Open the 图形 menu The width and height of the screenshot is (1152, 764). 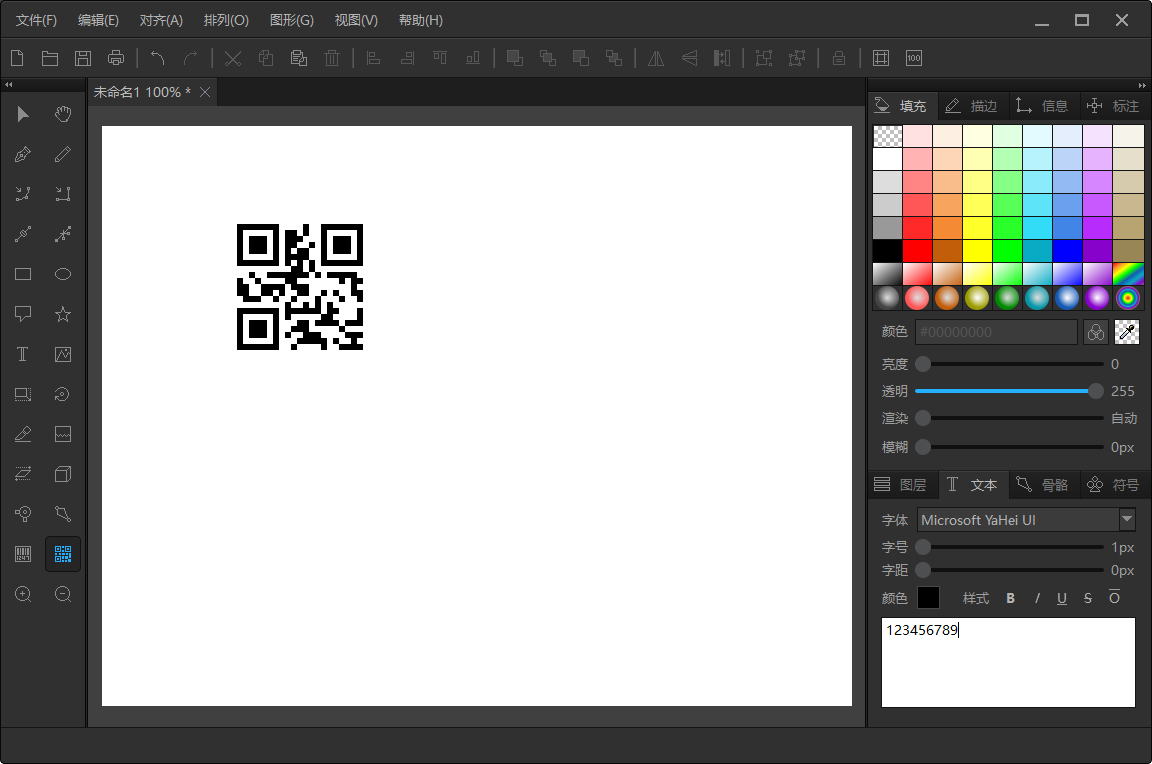[291, 20]
